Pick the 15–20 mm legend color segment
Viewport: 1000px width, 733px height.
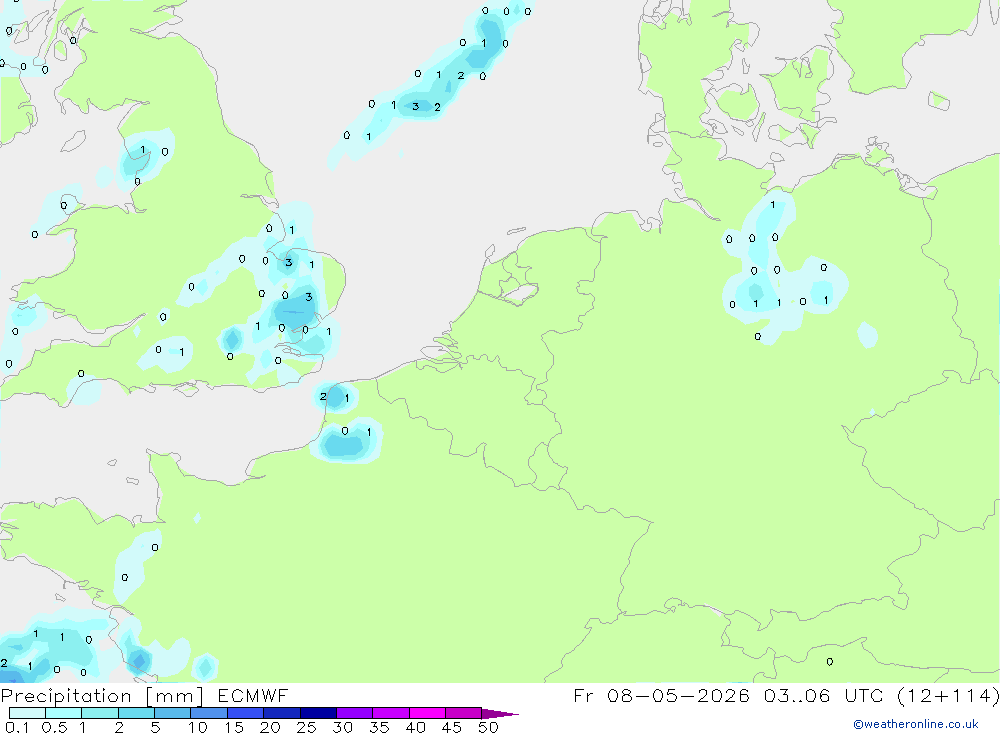click(x=246, y=713)
